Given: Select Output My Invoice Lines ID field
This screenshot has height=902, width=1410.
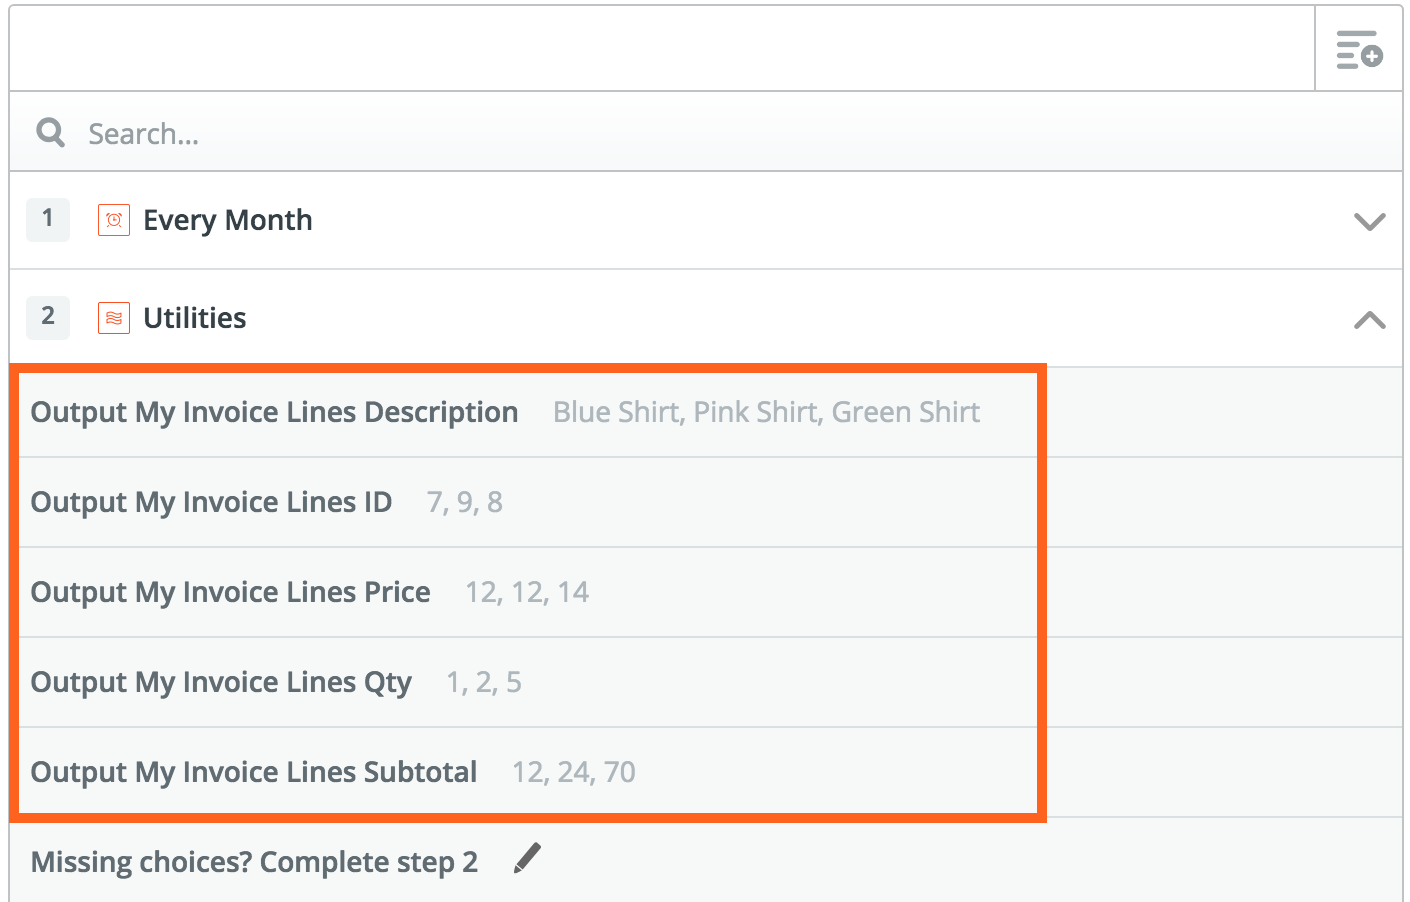Looking at the screenshot, I should pos(211,502).
